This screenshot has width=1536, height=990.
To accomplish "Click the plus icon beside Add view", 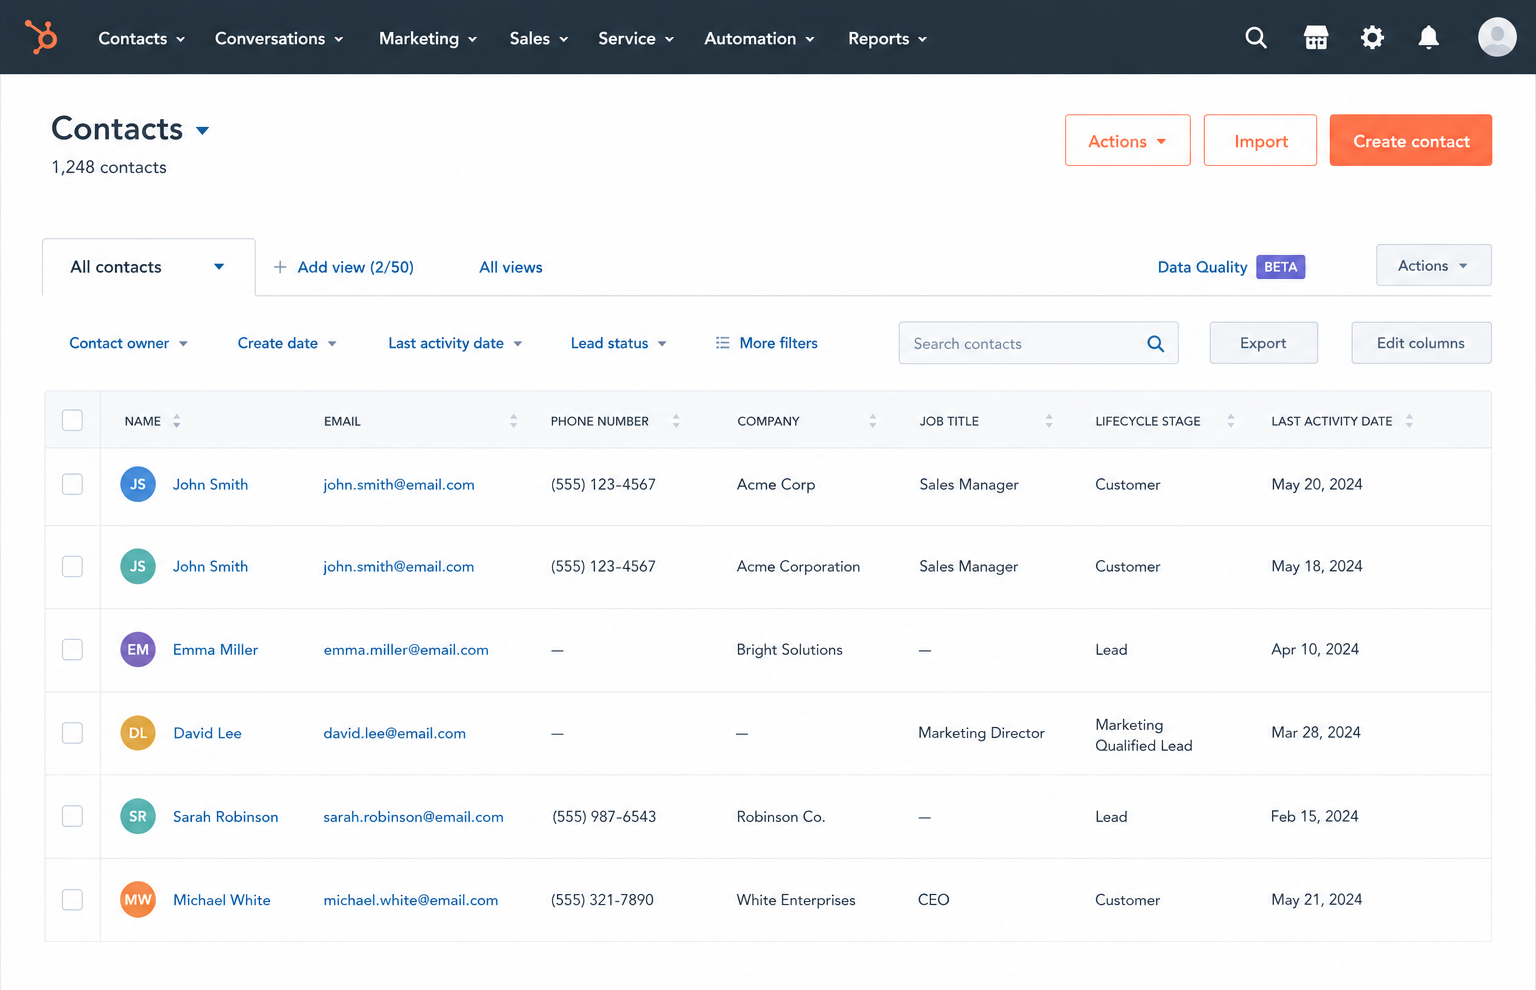I will coord(280,267).
